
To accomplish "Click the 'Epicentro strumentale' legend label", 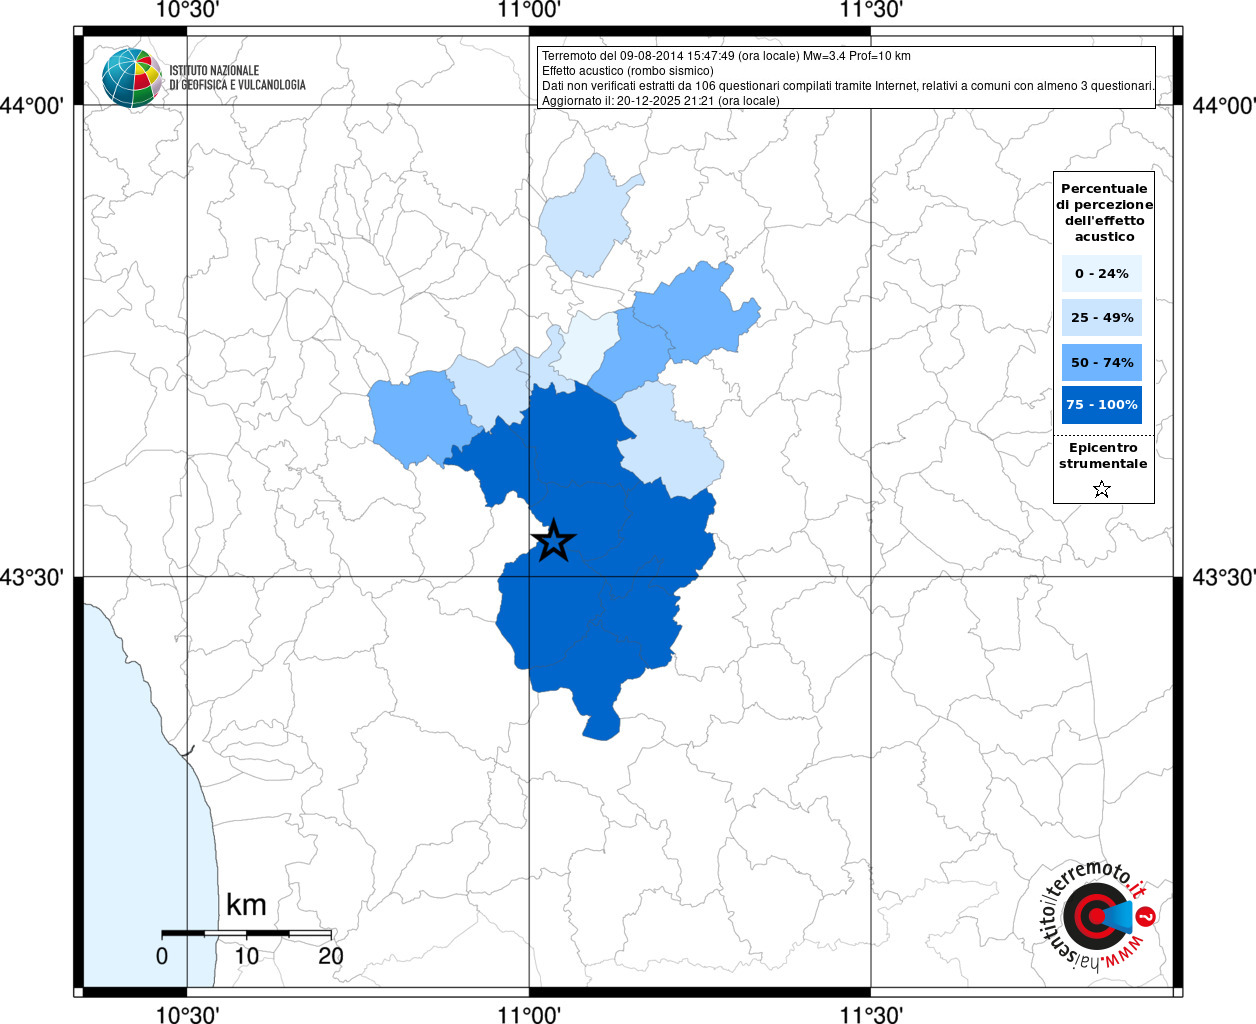I will click(x=1103, y=455).
